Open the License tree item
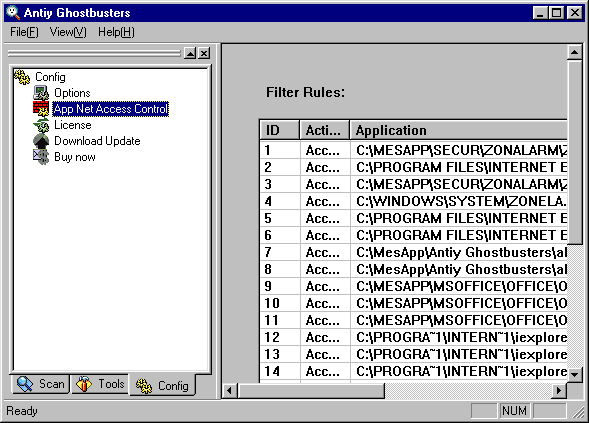This screenshot has width=589, height=423. point(72,125)
